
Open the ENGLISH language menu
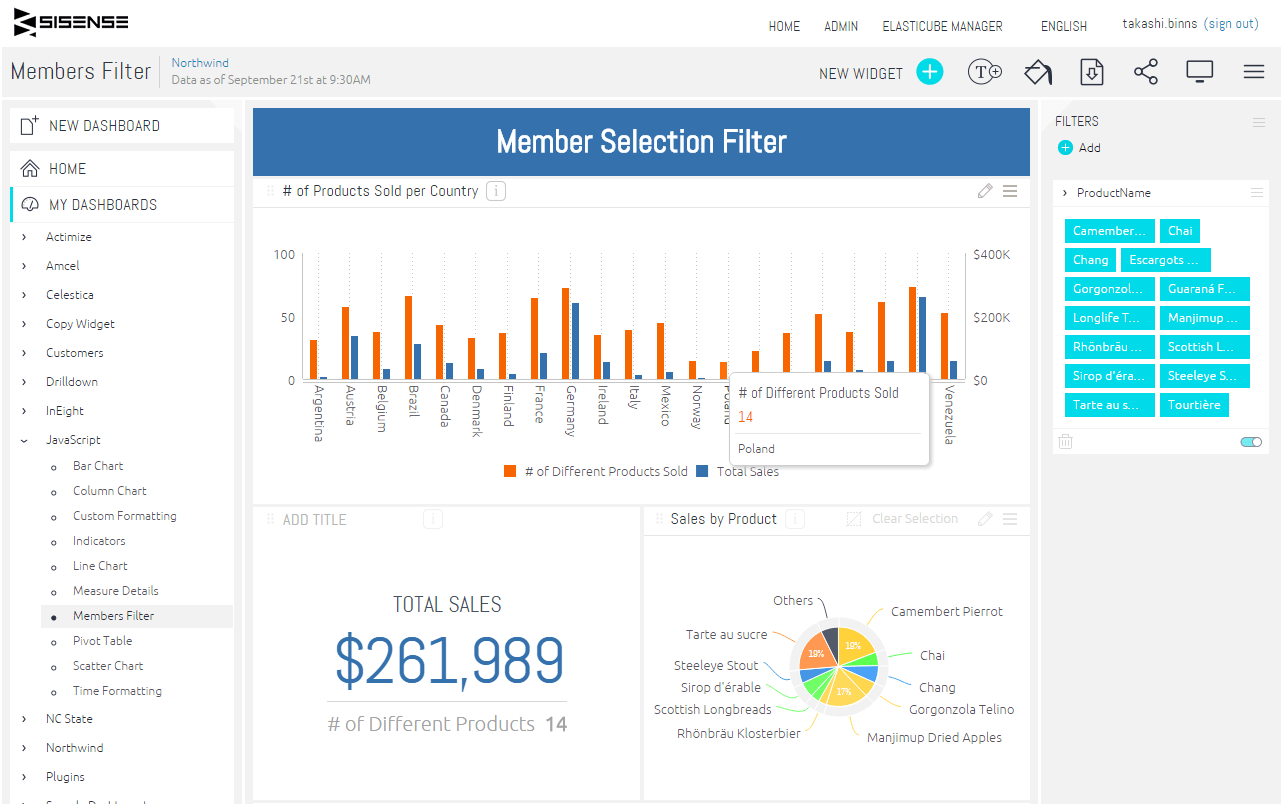1064,27
